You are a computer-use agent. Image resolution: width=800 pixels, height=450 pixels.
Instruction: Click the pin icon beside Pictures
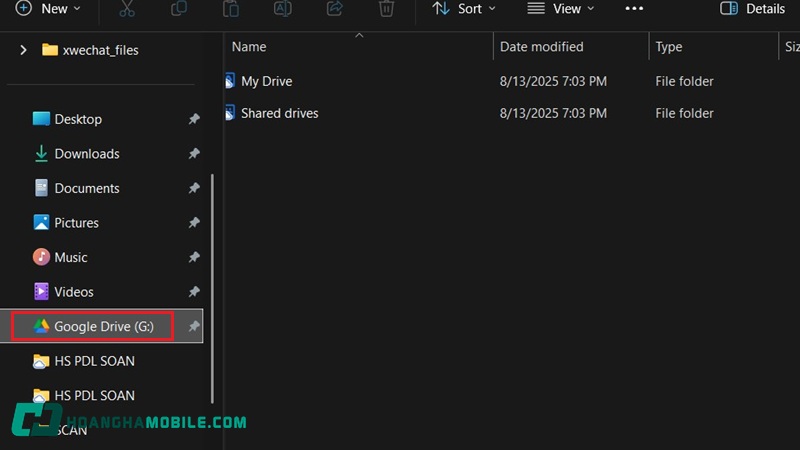[x=194, y=223]
